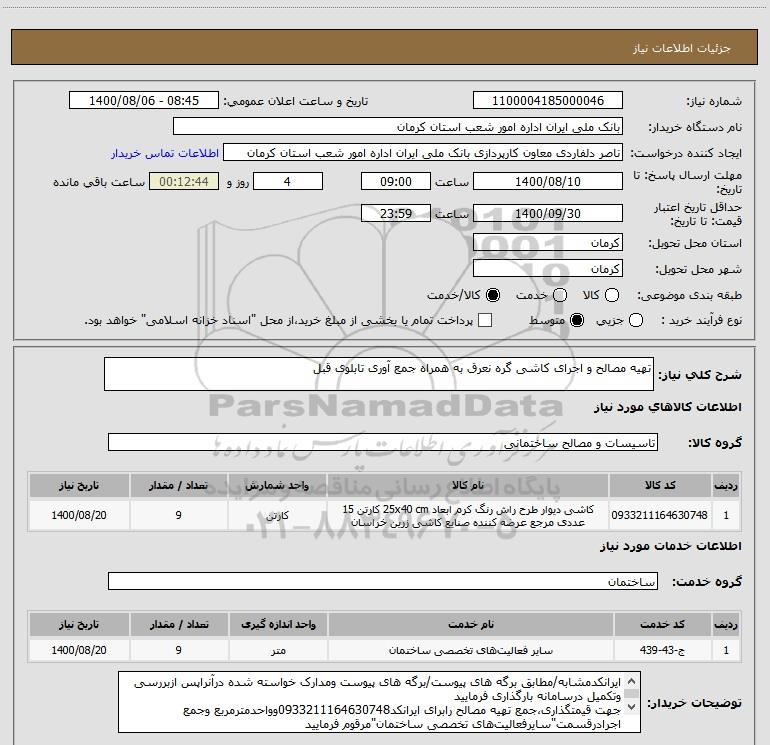This screenshot has height=745, width=770.
Task: Click the اطلاعات خدمات مورد نیاز heading
Action: pos(671,546)
